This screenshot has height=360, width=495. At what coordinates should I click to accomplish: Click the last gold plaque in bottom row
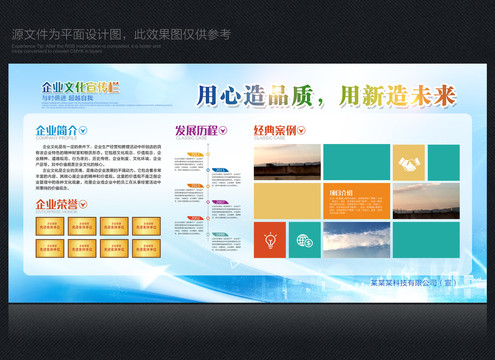[x=146, y=248]
